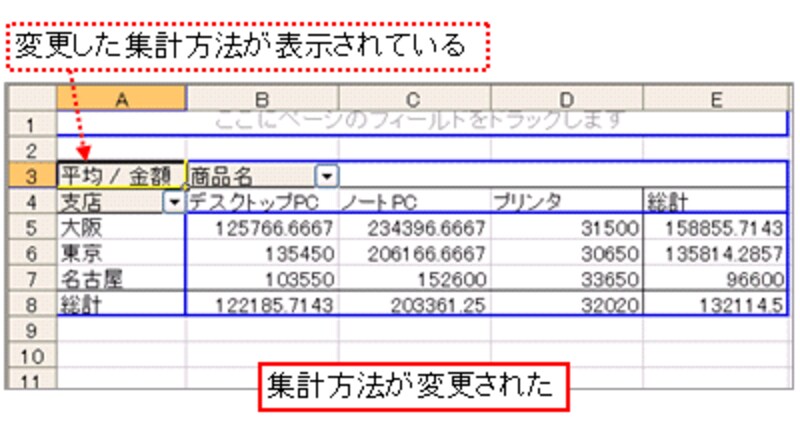Select column D header

[x=566, y=98]
